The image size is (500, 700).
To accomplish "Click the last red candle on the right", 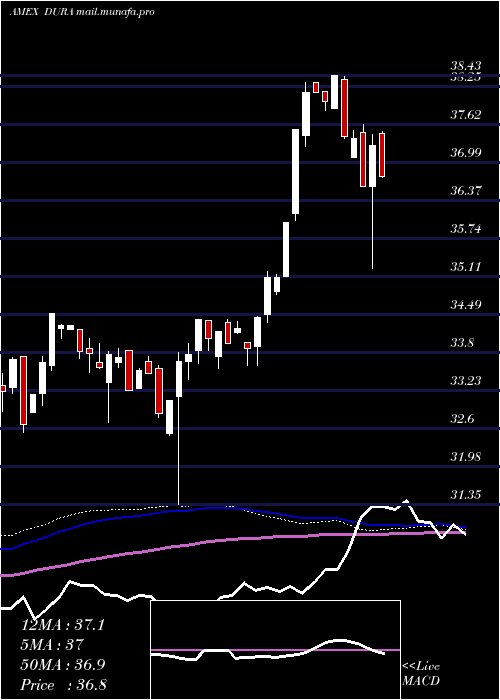I will 382,154.
